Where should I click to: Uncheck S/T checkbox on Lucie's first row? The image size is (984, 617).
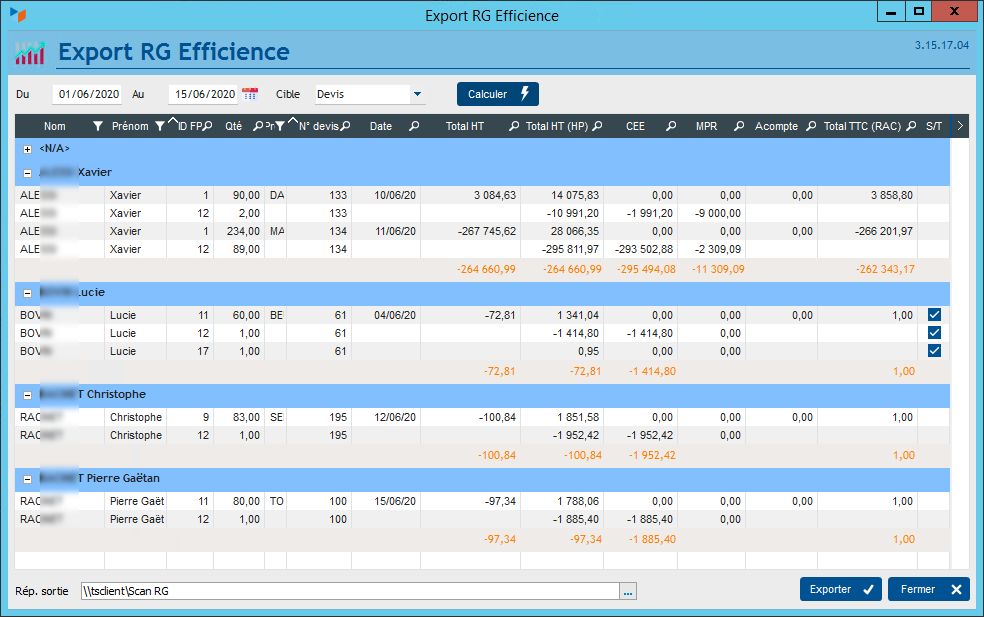(934, 315)
